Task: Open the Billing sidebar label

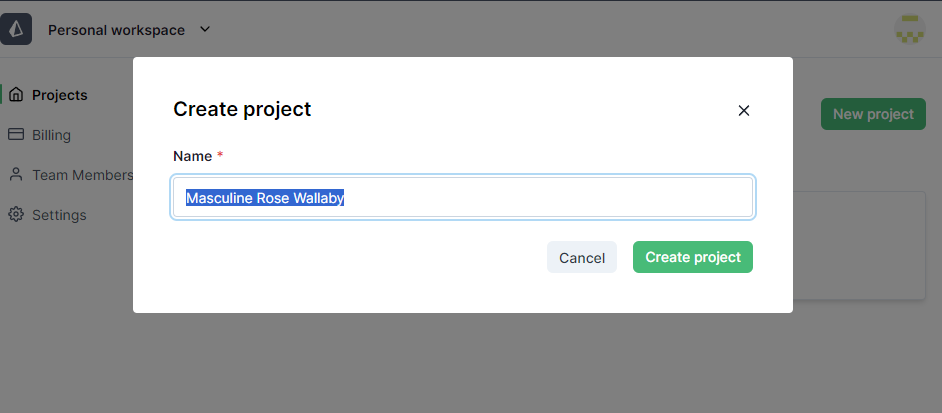Action: (51, 135)
